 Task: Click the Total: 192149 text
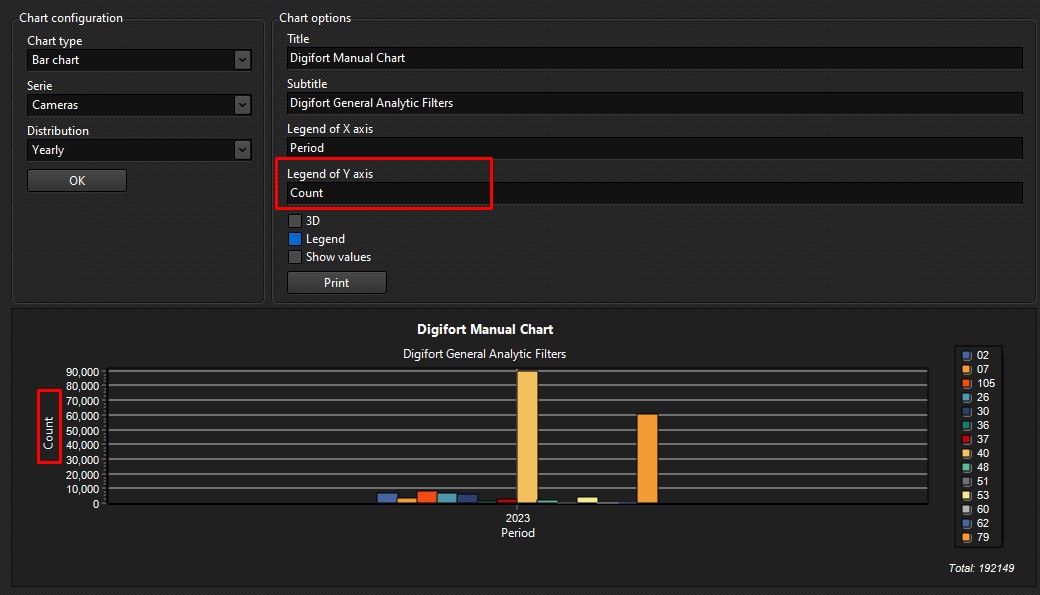click(981, 568)
